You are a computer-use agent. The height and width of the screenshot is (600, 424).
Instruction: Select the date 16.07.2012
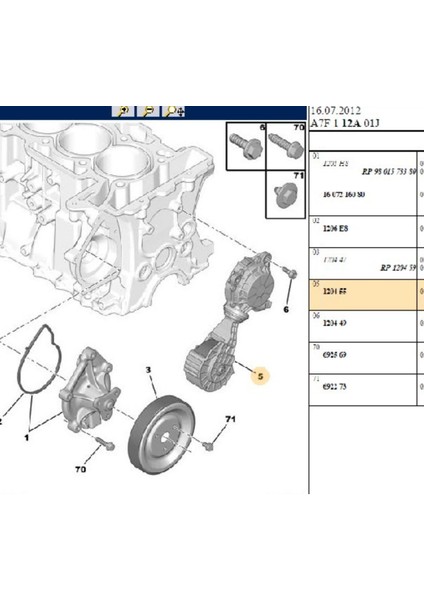(335, 111)
